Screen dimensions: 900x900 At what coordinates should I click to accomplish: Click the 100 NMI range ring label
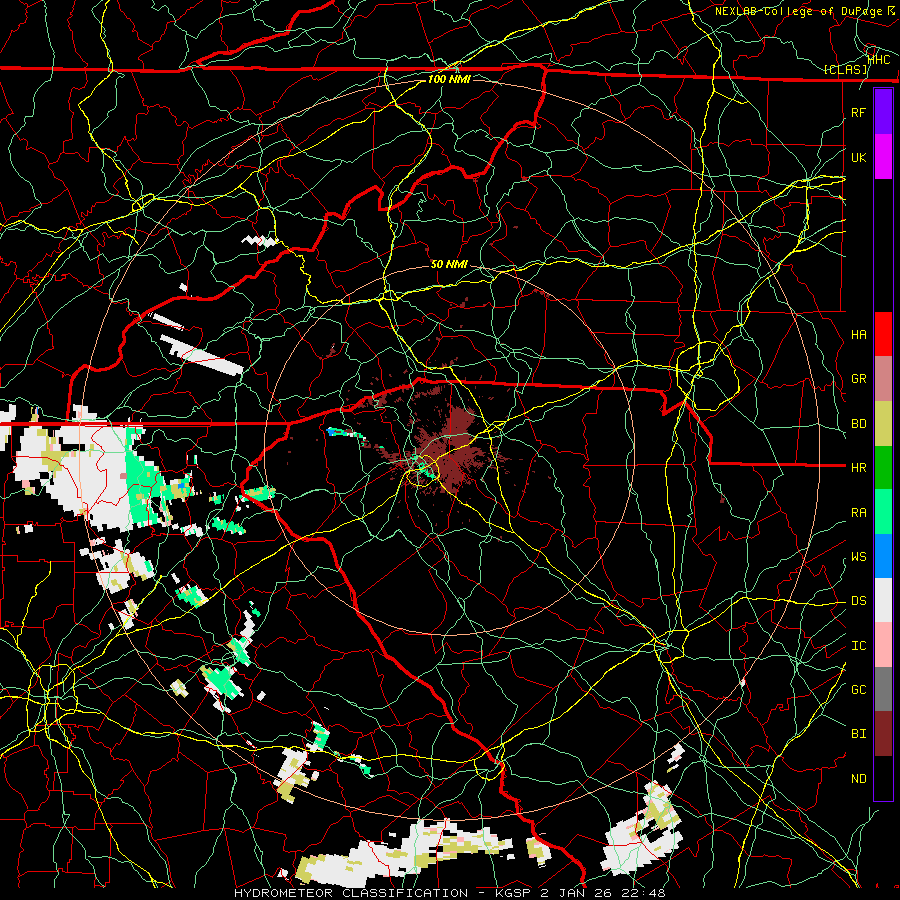(x=449, y=79)
